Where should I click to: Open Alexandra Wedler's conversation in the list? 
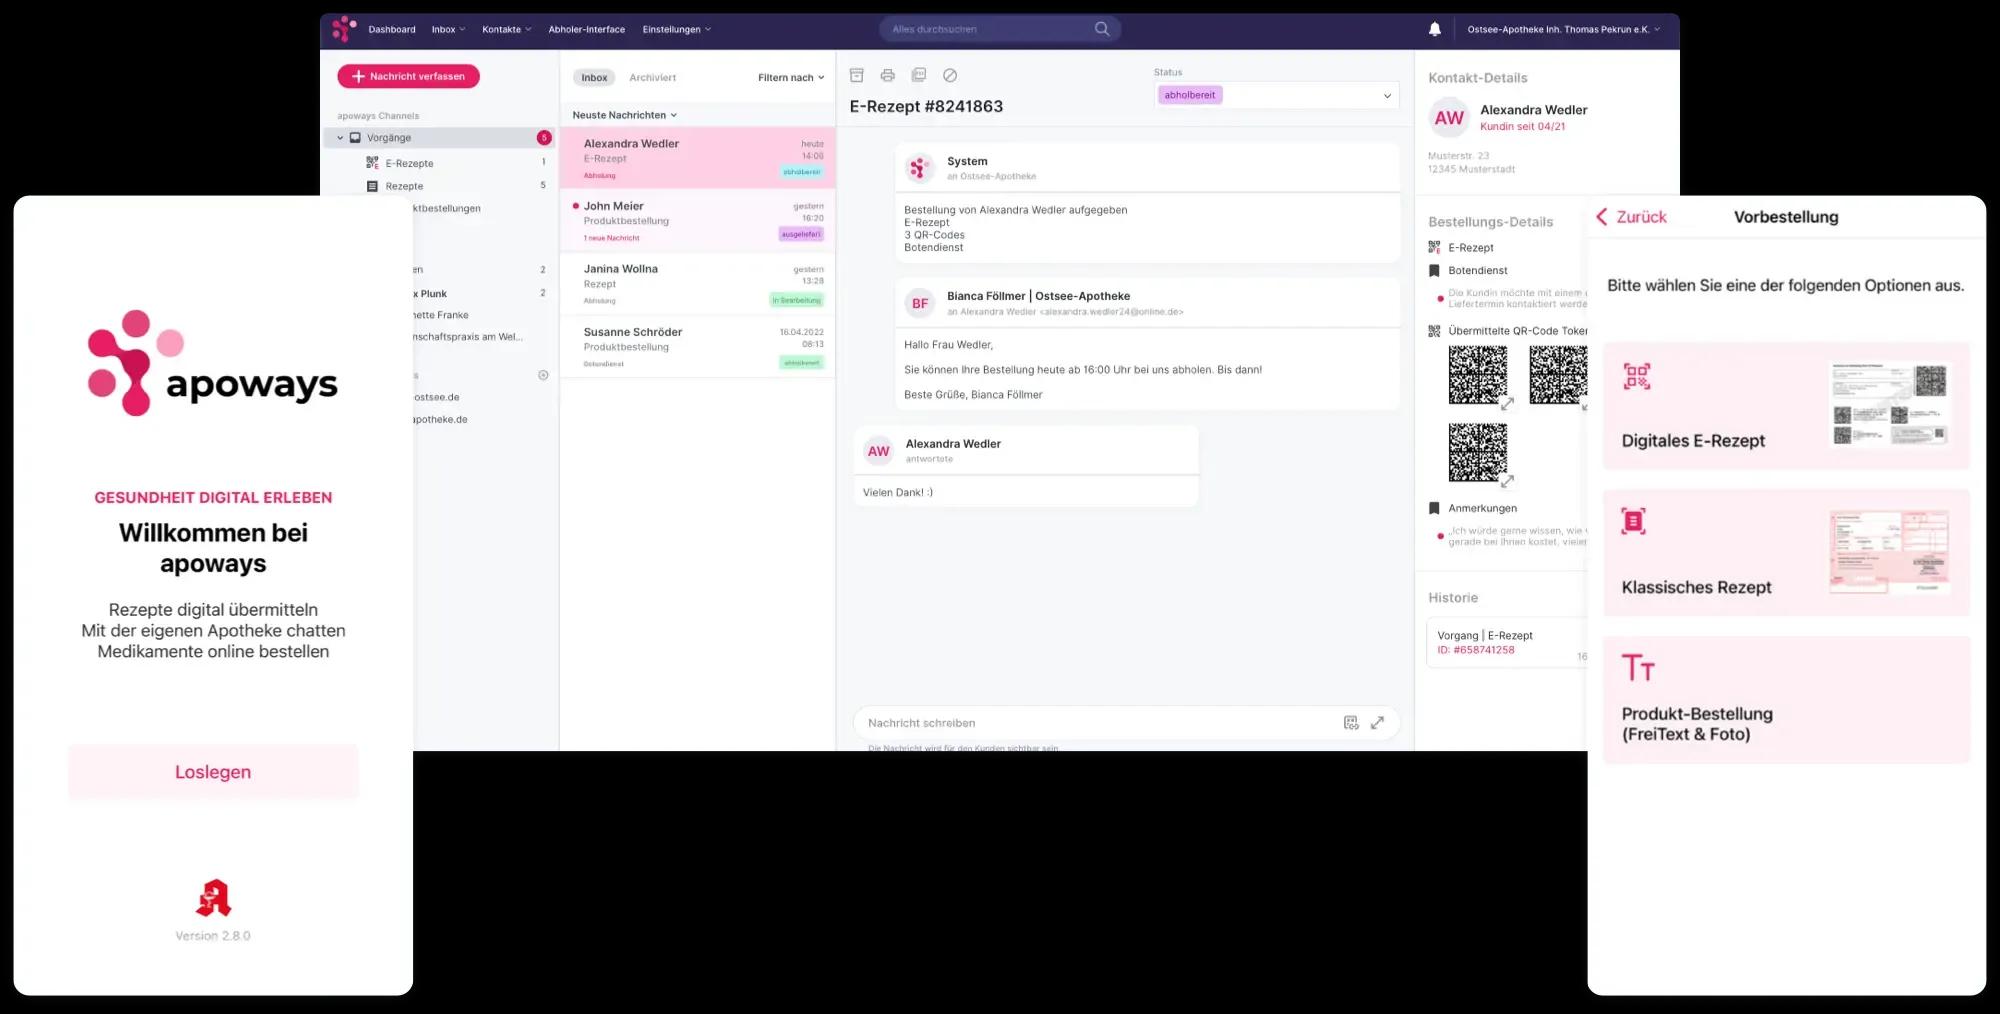698,158
